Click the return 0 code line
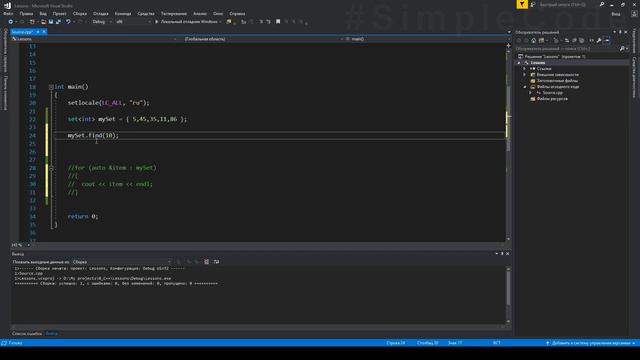This screenshot has height=360, width=640. [83, 217]
